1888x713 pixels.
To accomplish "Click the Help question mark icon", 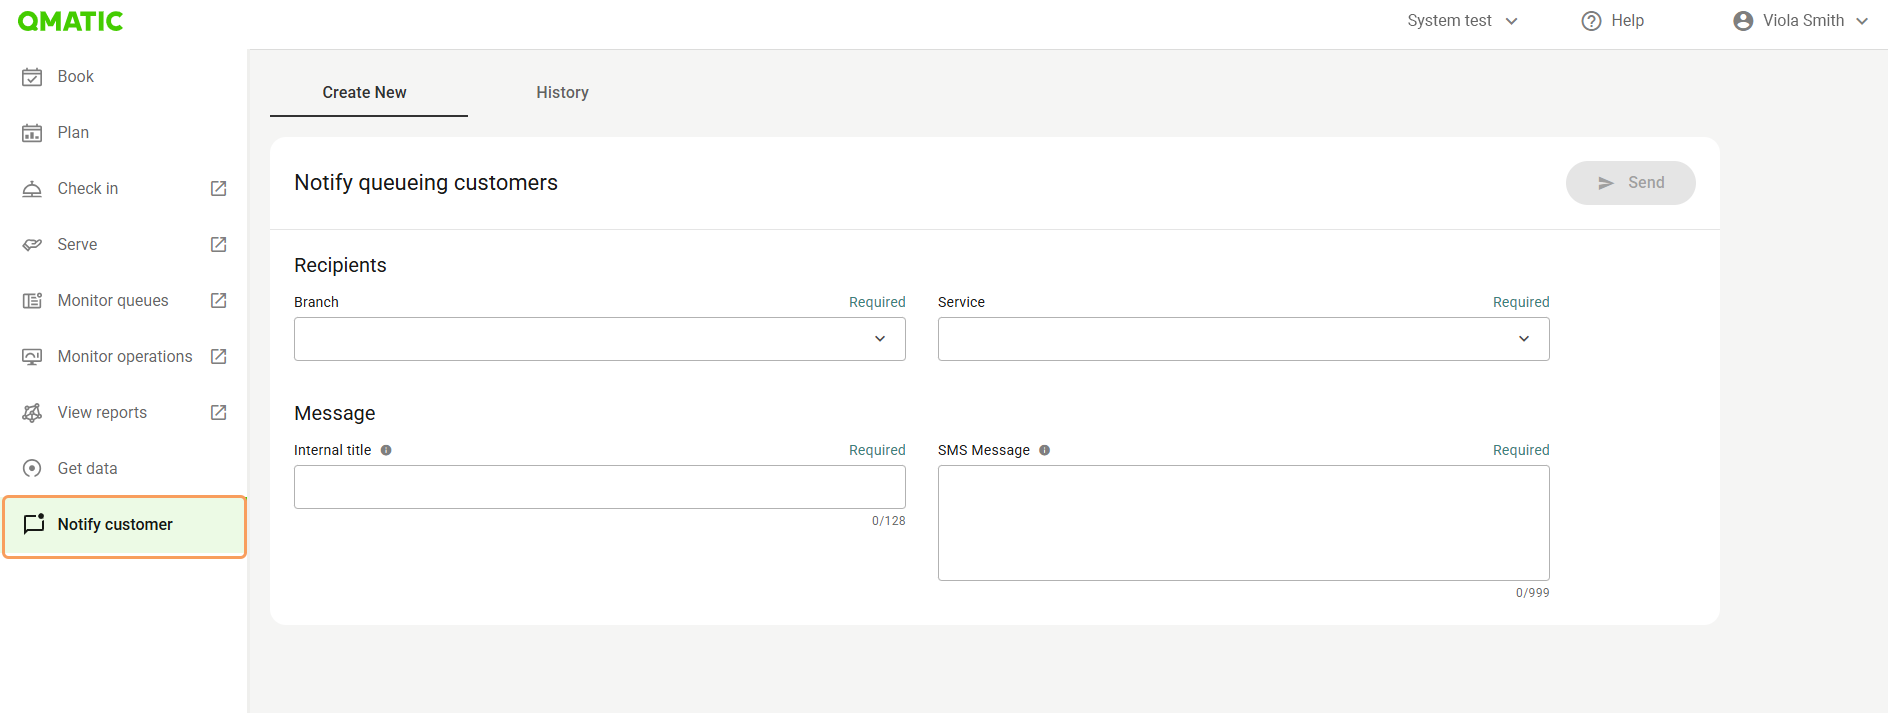I will 1591,21.
